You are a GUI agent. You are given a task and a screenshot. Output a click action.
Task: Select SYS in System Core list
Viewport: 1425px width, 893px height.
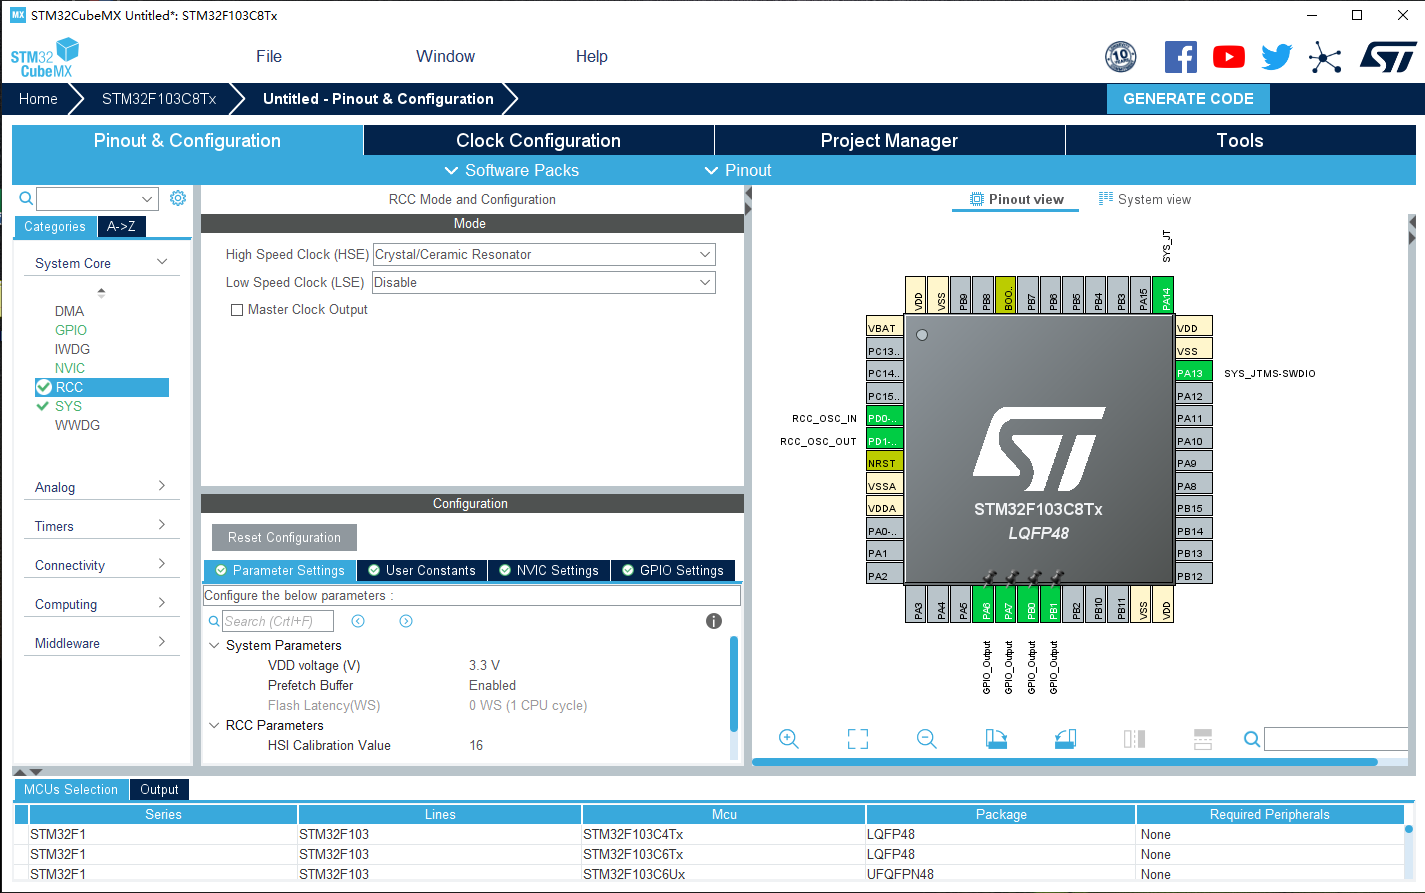coord(68,406)
